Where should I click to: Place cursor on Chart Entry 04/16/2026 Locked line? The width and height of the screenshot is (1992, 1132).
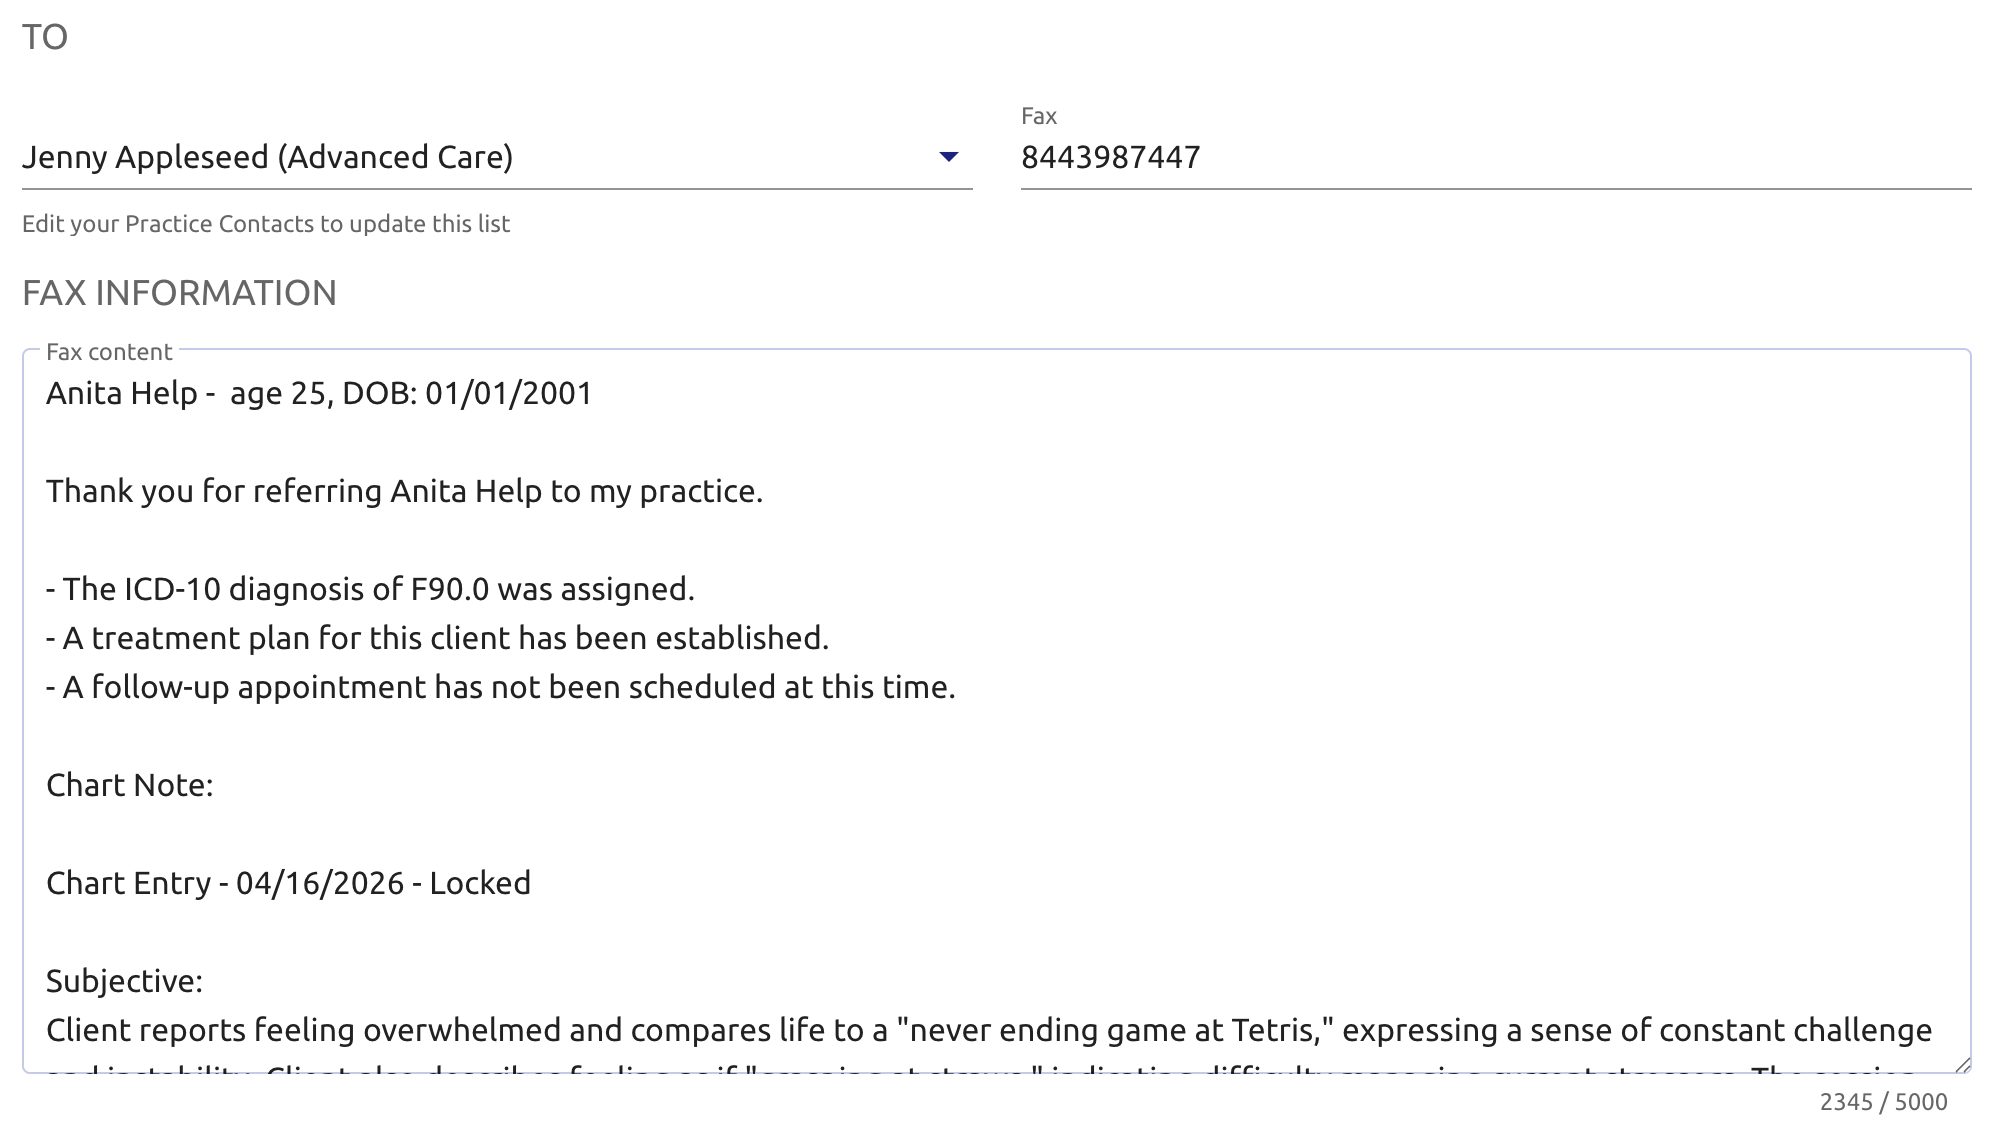pyautogui.click(x=288, y=883)
